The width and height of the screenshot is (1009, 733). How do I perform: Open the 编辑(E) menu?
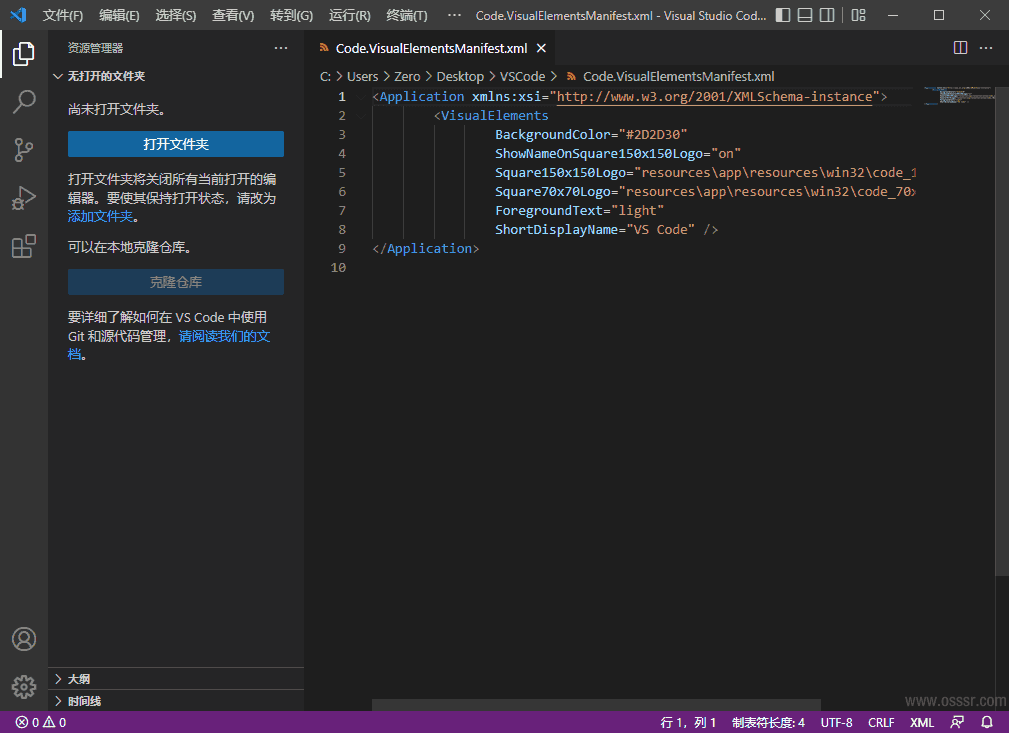119,15
